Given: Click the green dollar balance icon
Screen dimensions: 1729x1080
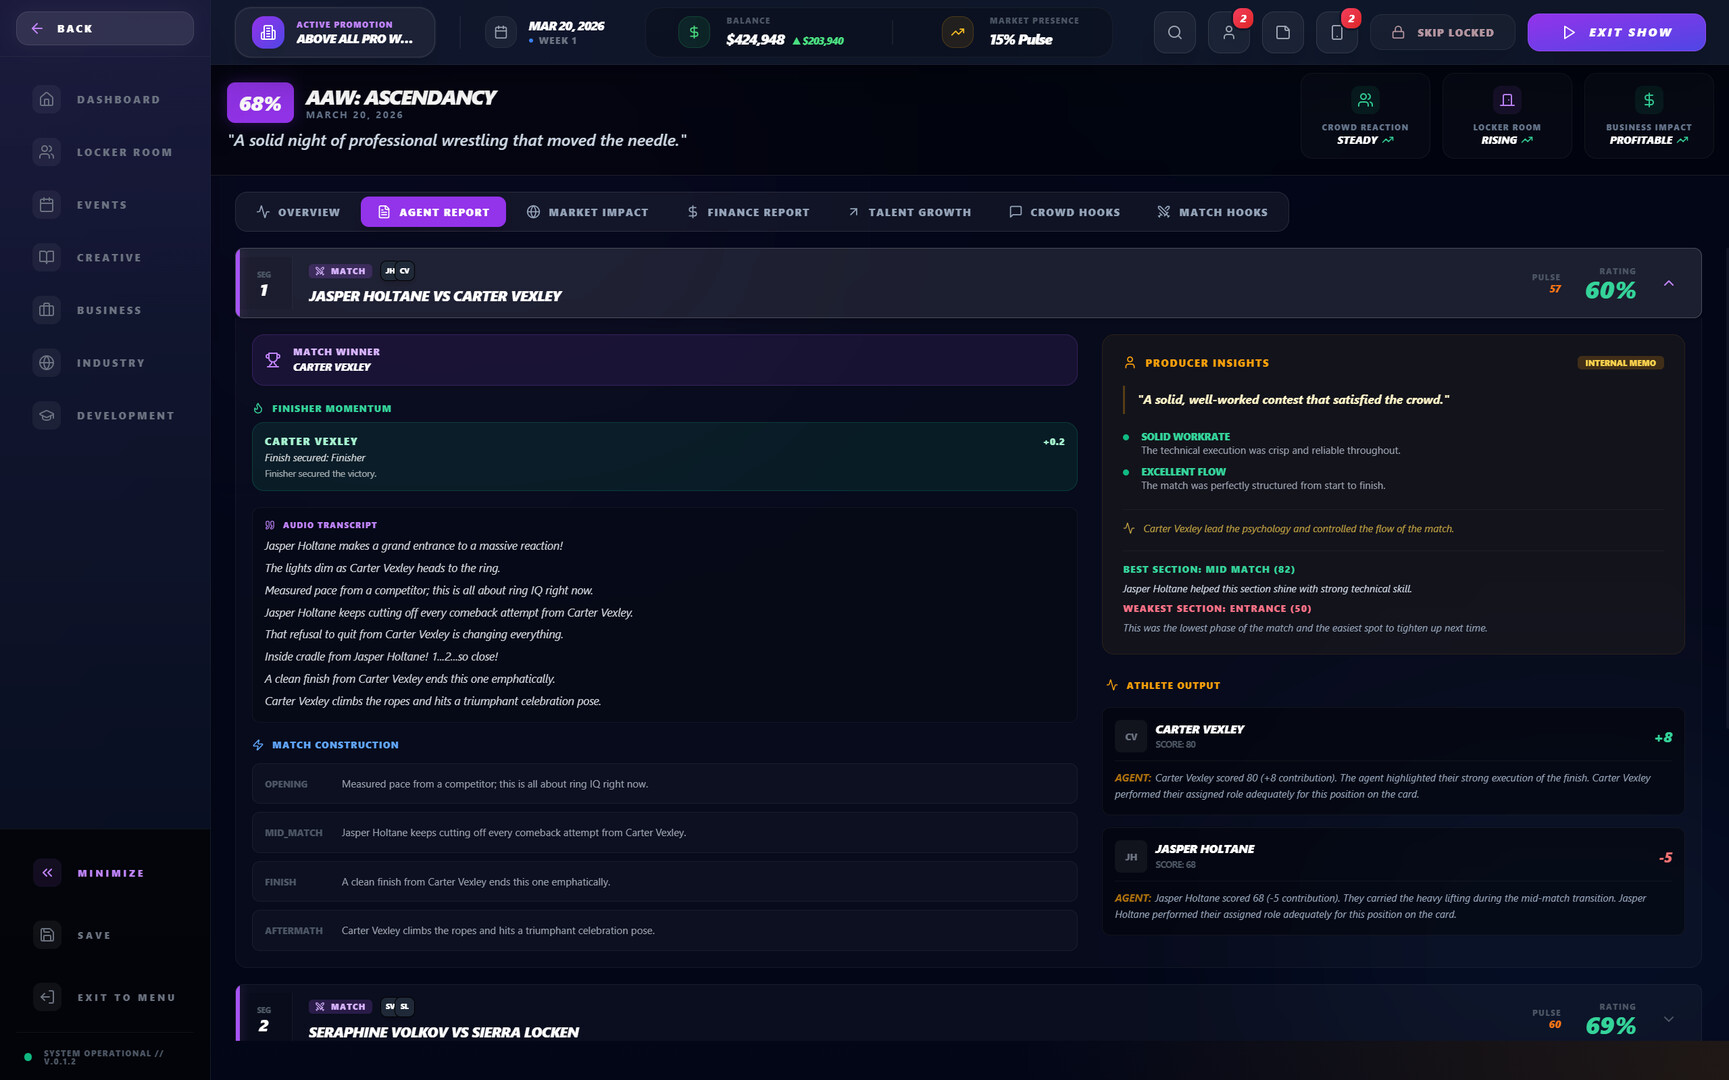Looking at the screenshot, I should (693, 33).
